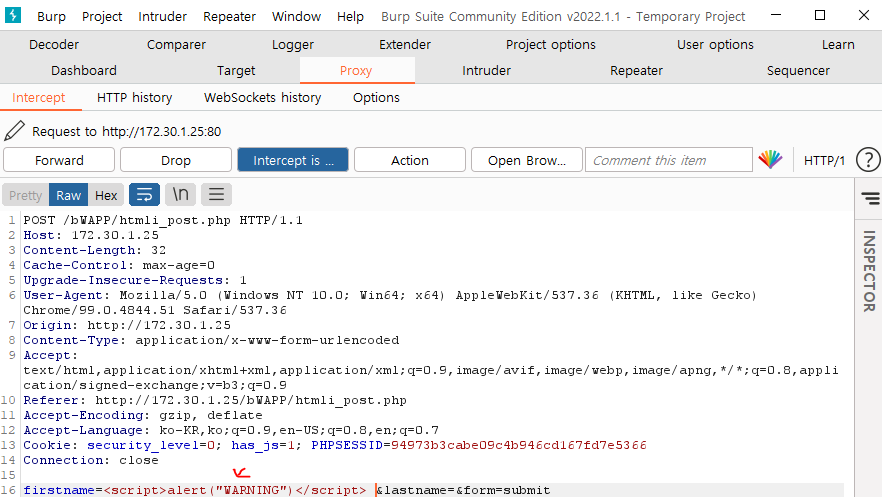Click the security_level=0 cookie parameter
882x497 pixels.
151,445
